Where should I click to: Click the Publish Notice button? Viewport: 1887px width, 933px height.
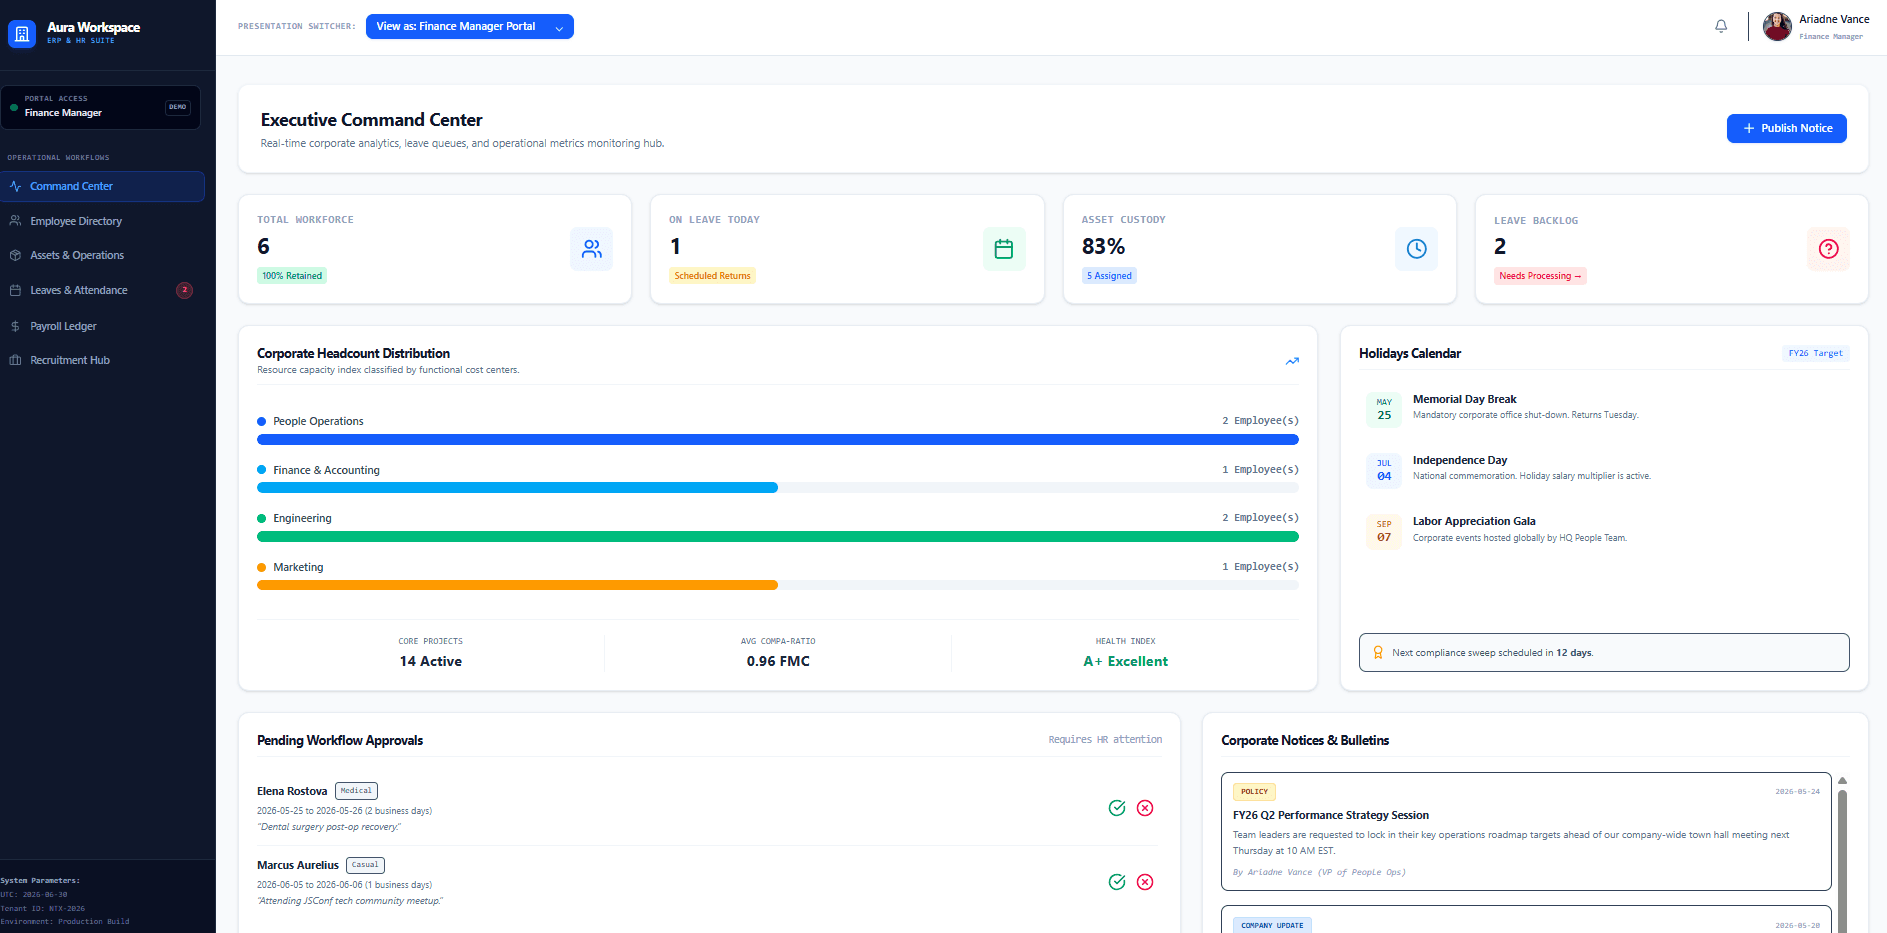coord(1786,128)
